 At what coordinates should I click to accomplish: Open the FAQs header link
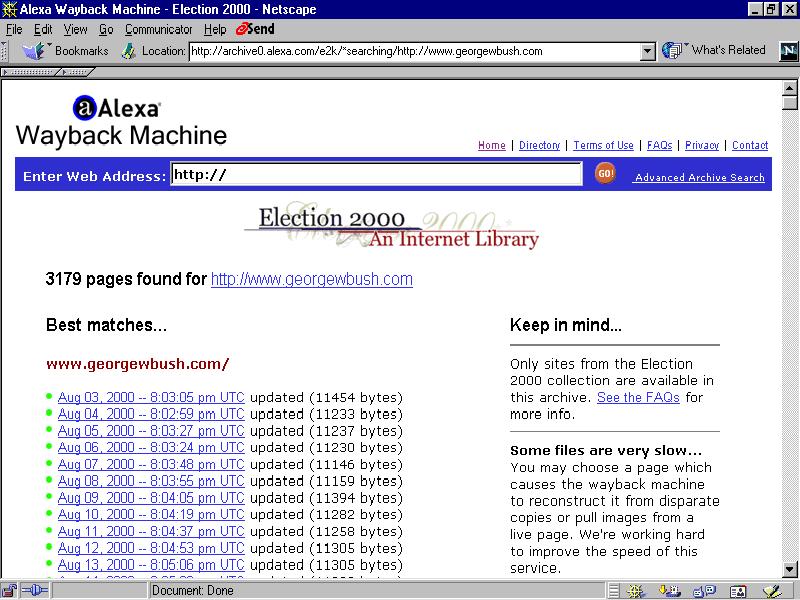pyautogui.click(x=659, y=145)
